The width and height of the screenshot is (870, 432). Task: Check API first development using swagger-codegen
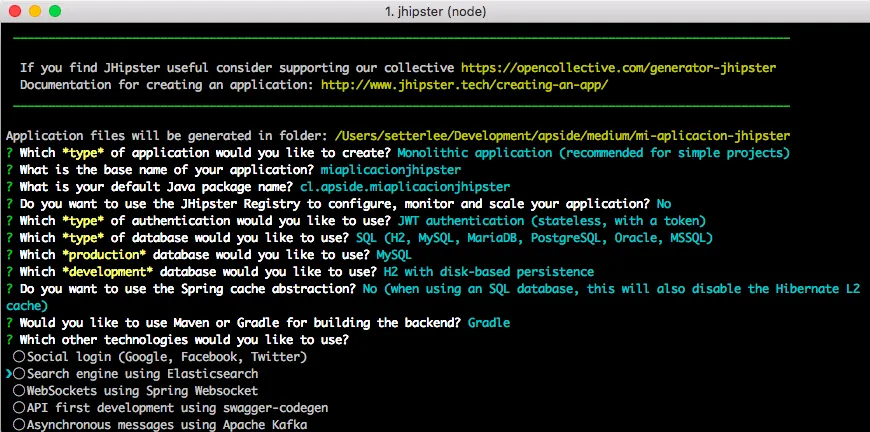pyautogui.click(x=170, y=408)
